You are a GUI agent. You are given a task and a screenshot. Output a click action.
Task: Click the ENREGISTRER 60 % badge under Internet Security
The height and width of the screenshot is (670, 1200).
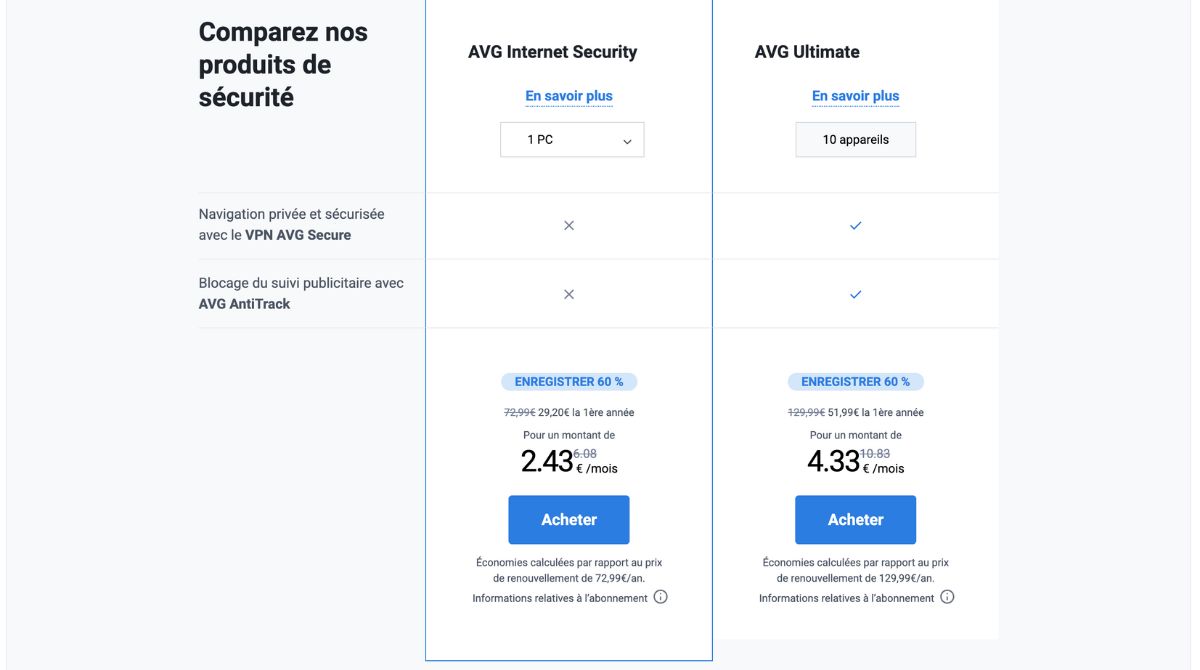[569, 381]
